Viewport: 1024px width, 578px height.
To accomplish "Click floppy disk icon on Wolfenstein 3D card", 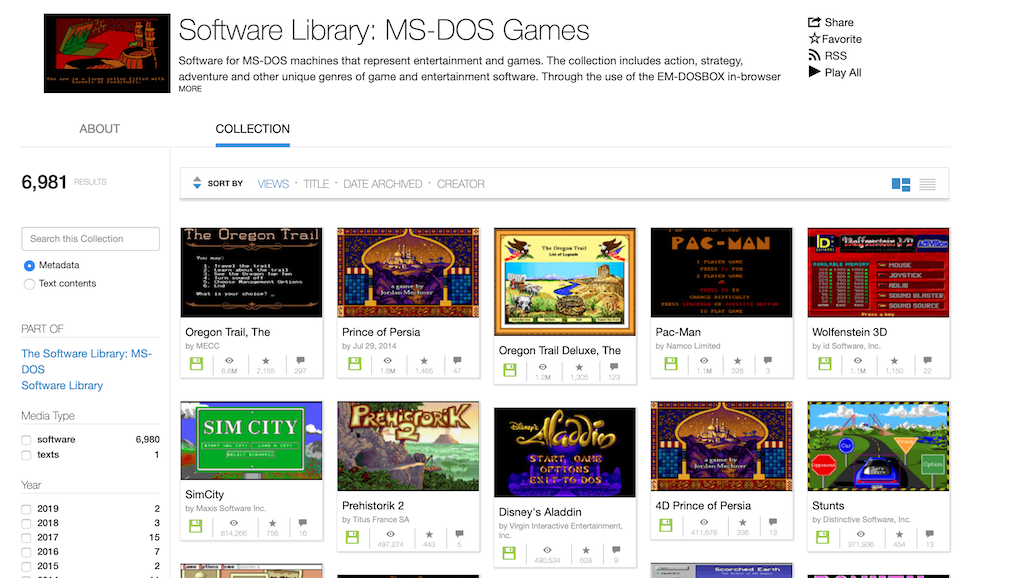I will click(x=825, y=364).
